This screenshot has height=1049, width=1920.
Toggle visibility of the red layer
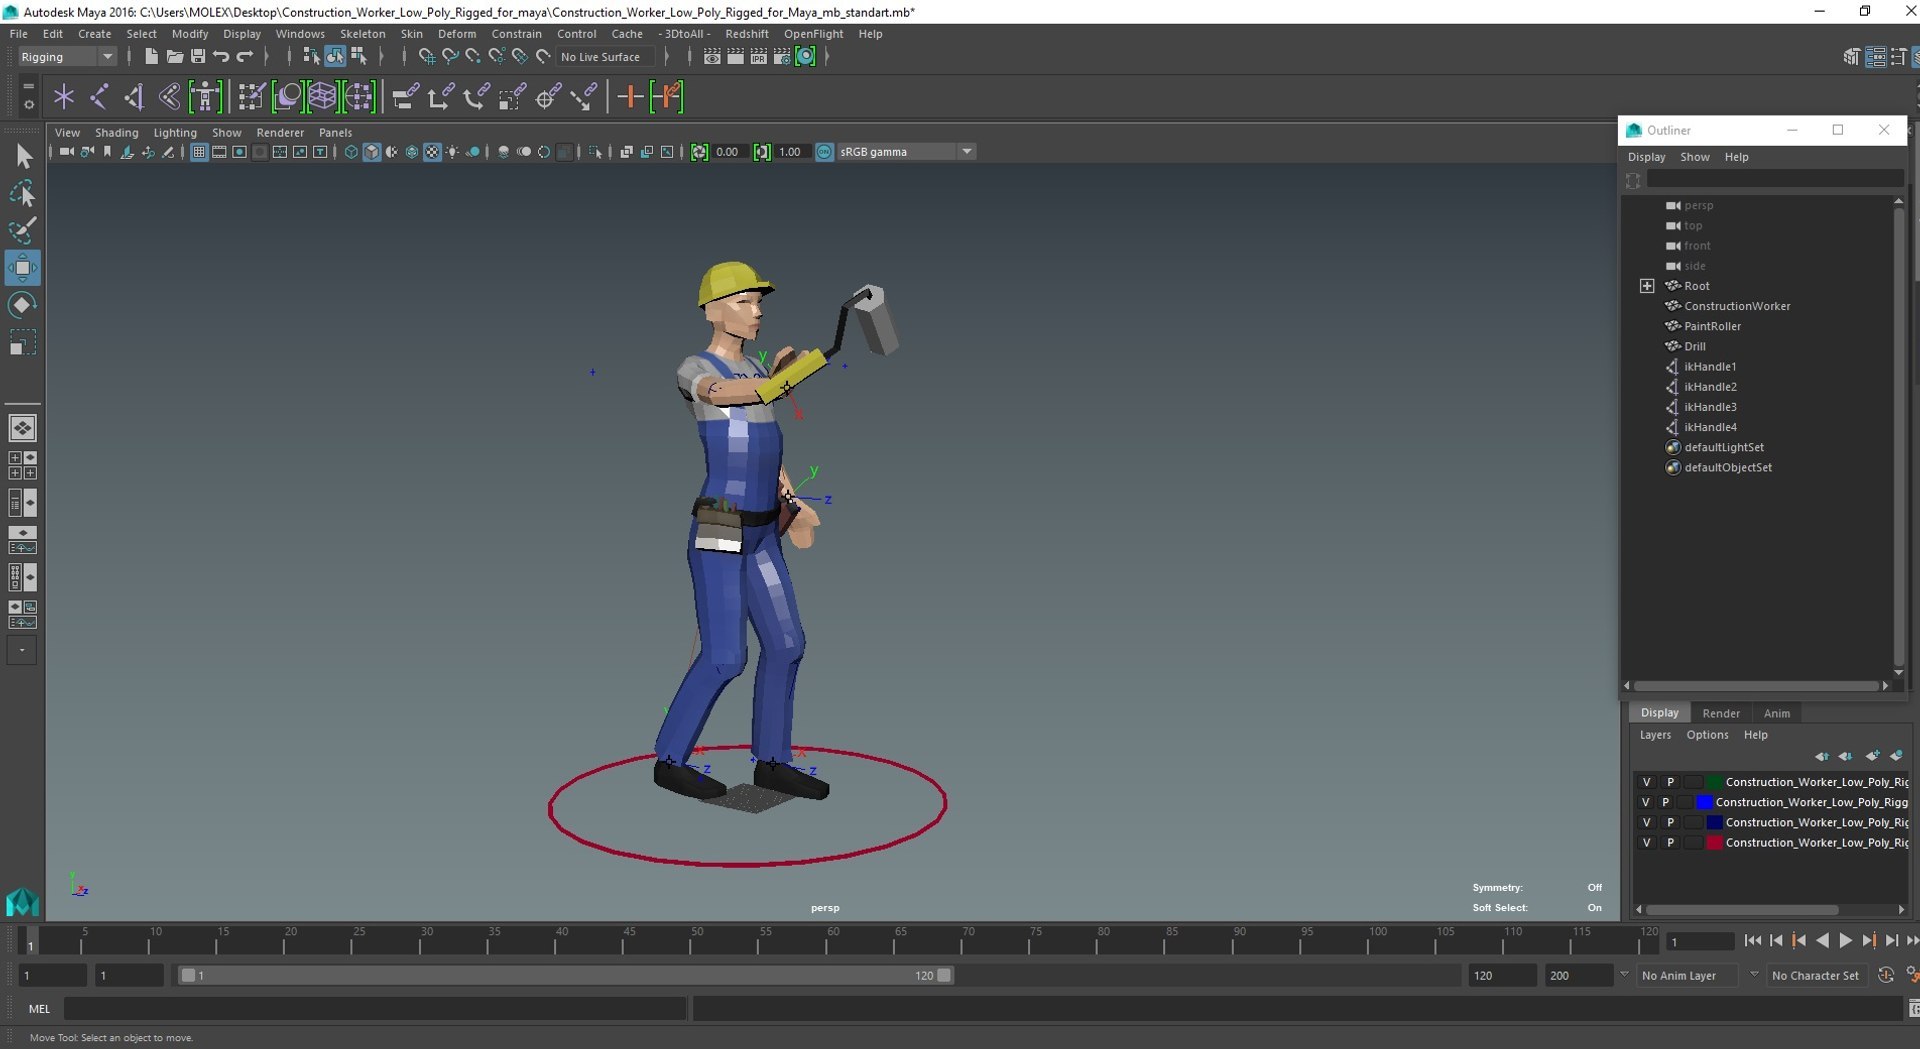pos(1646,843)
